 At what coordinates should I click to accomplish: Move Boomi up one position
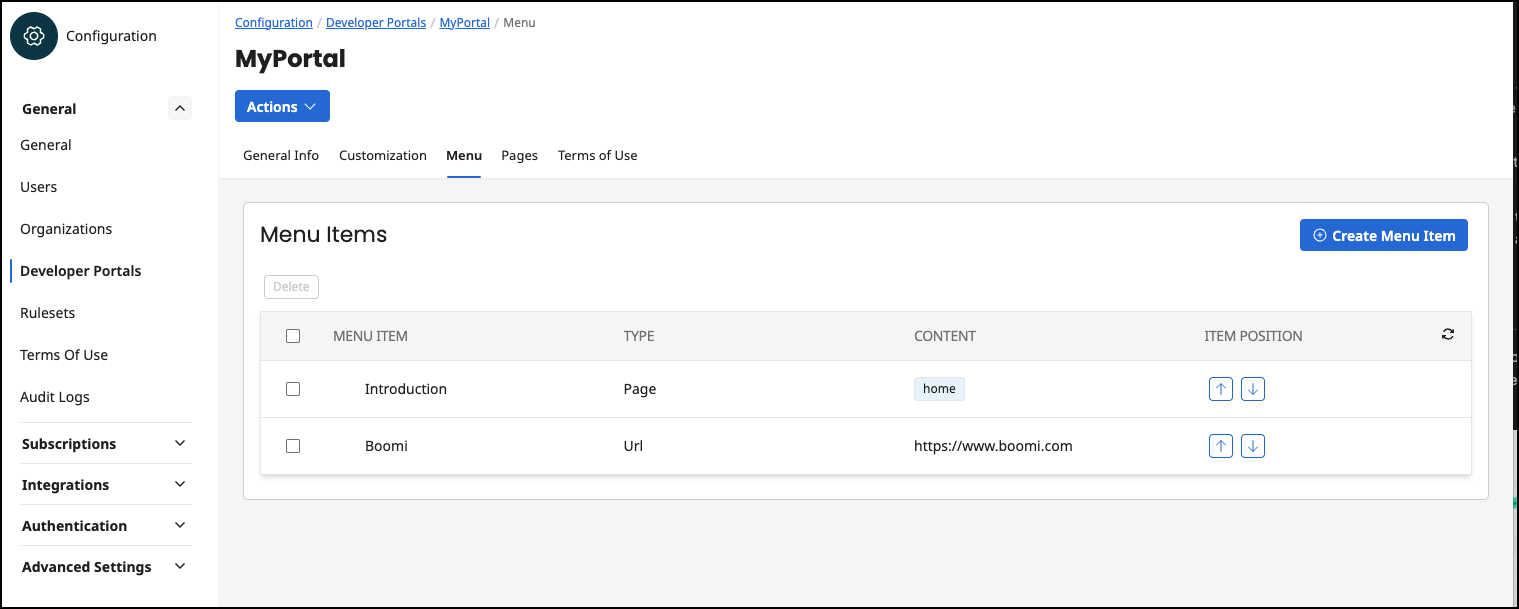[1220, 445]
